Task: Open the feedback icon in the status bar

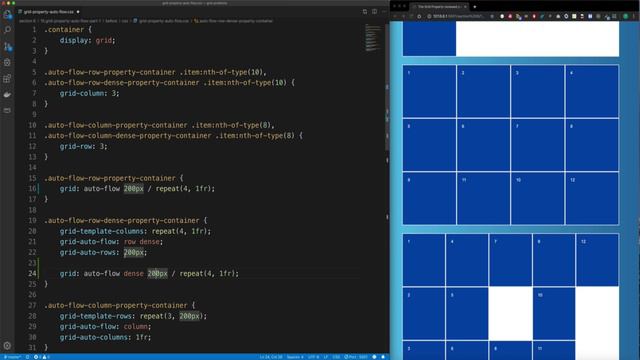Action: tap(374, 357)
